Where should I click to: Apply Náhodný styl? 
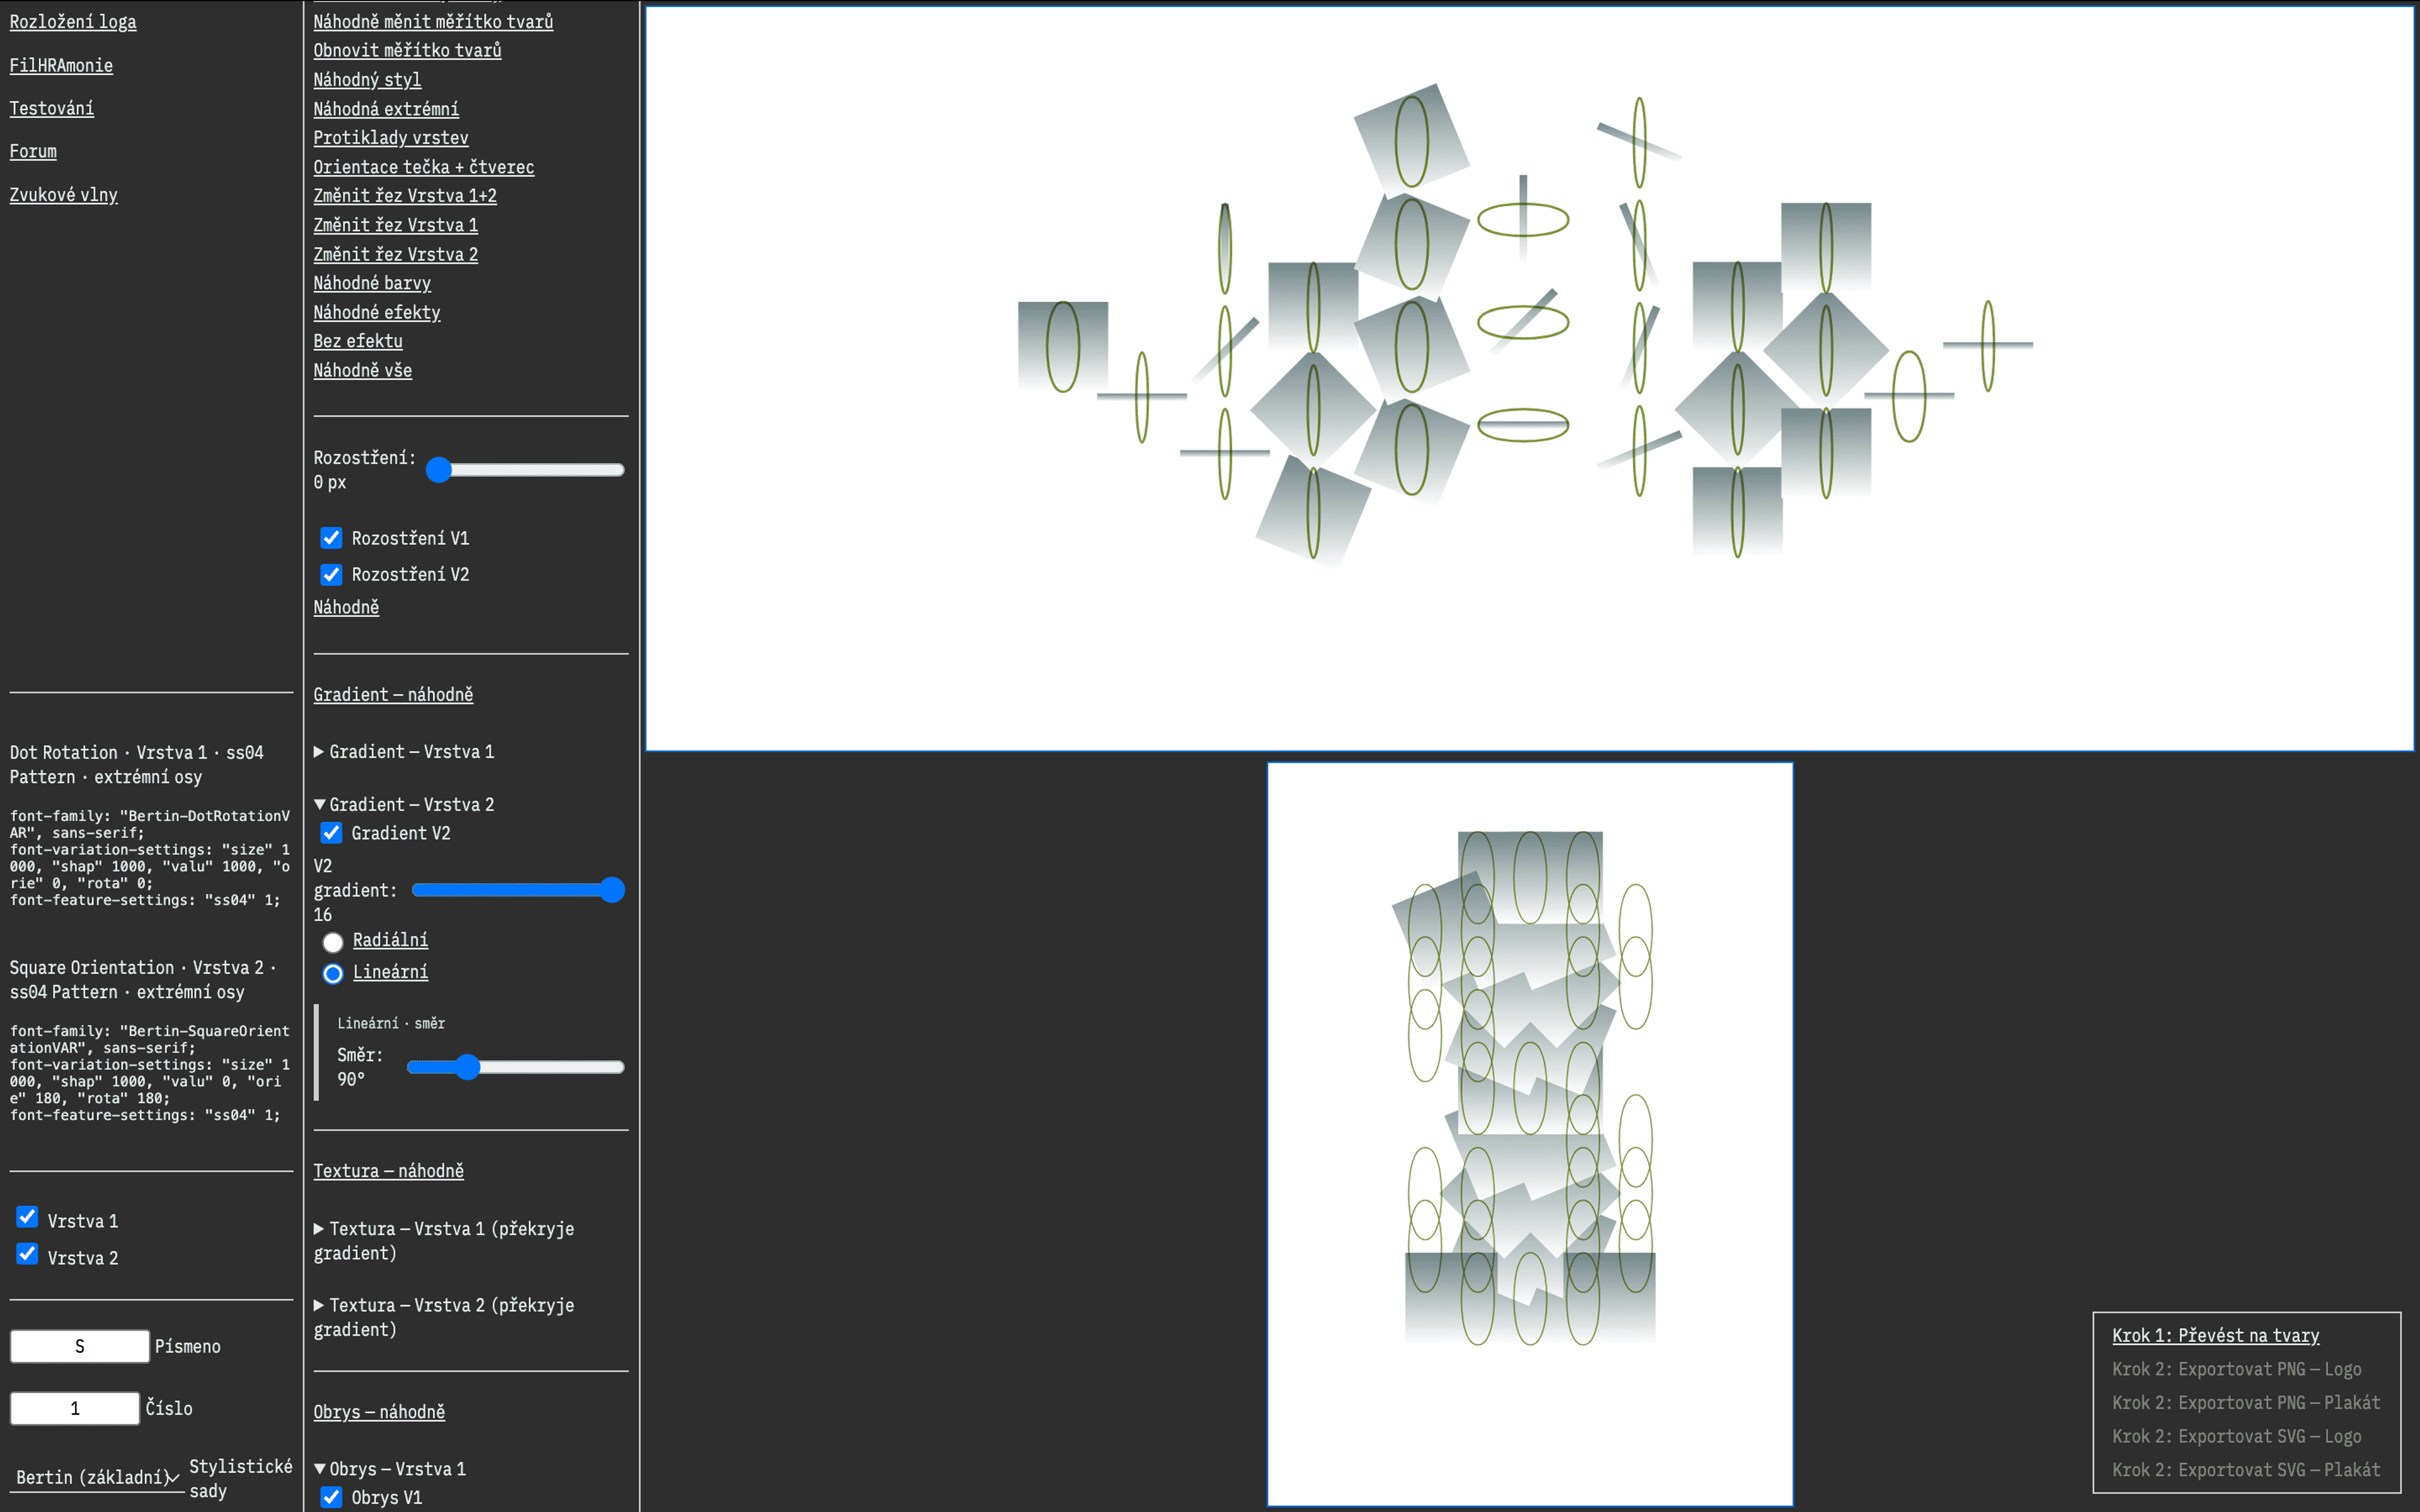(367, 79)
